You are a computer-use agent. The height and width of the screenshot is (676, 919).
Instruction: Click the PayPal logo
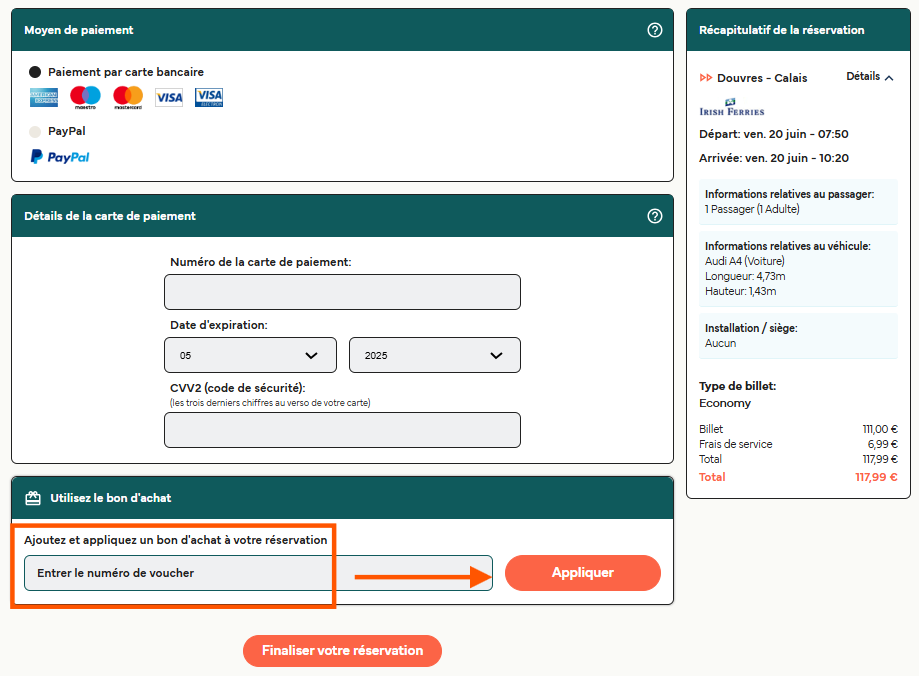[x=60, y=157]
